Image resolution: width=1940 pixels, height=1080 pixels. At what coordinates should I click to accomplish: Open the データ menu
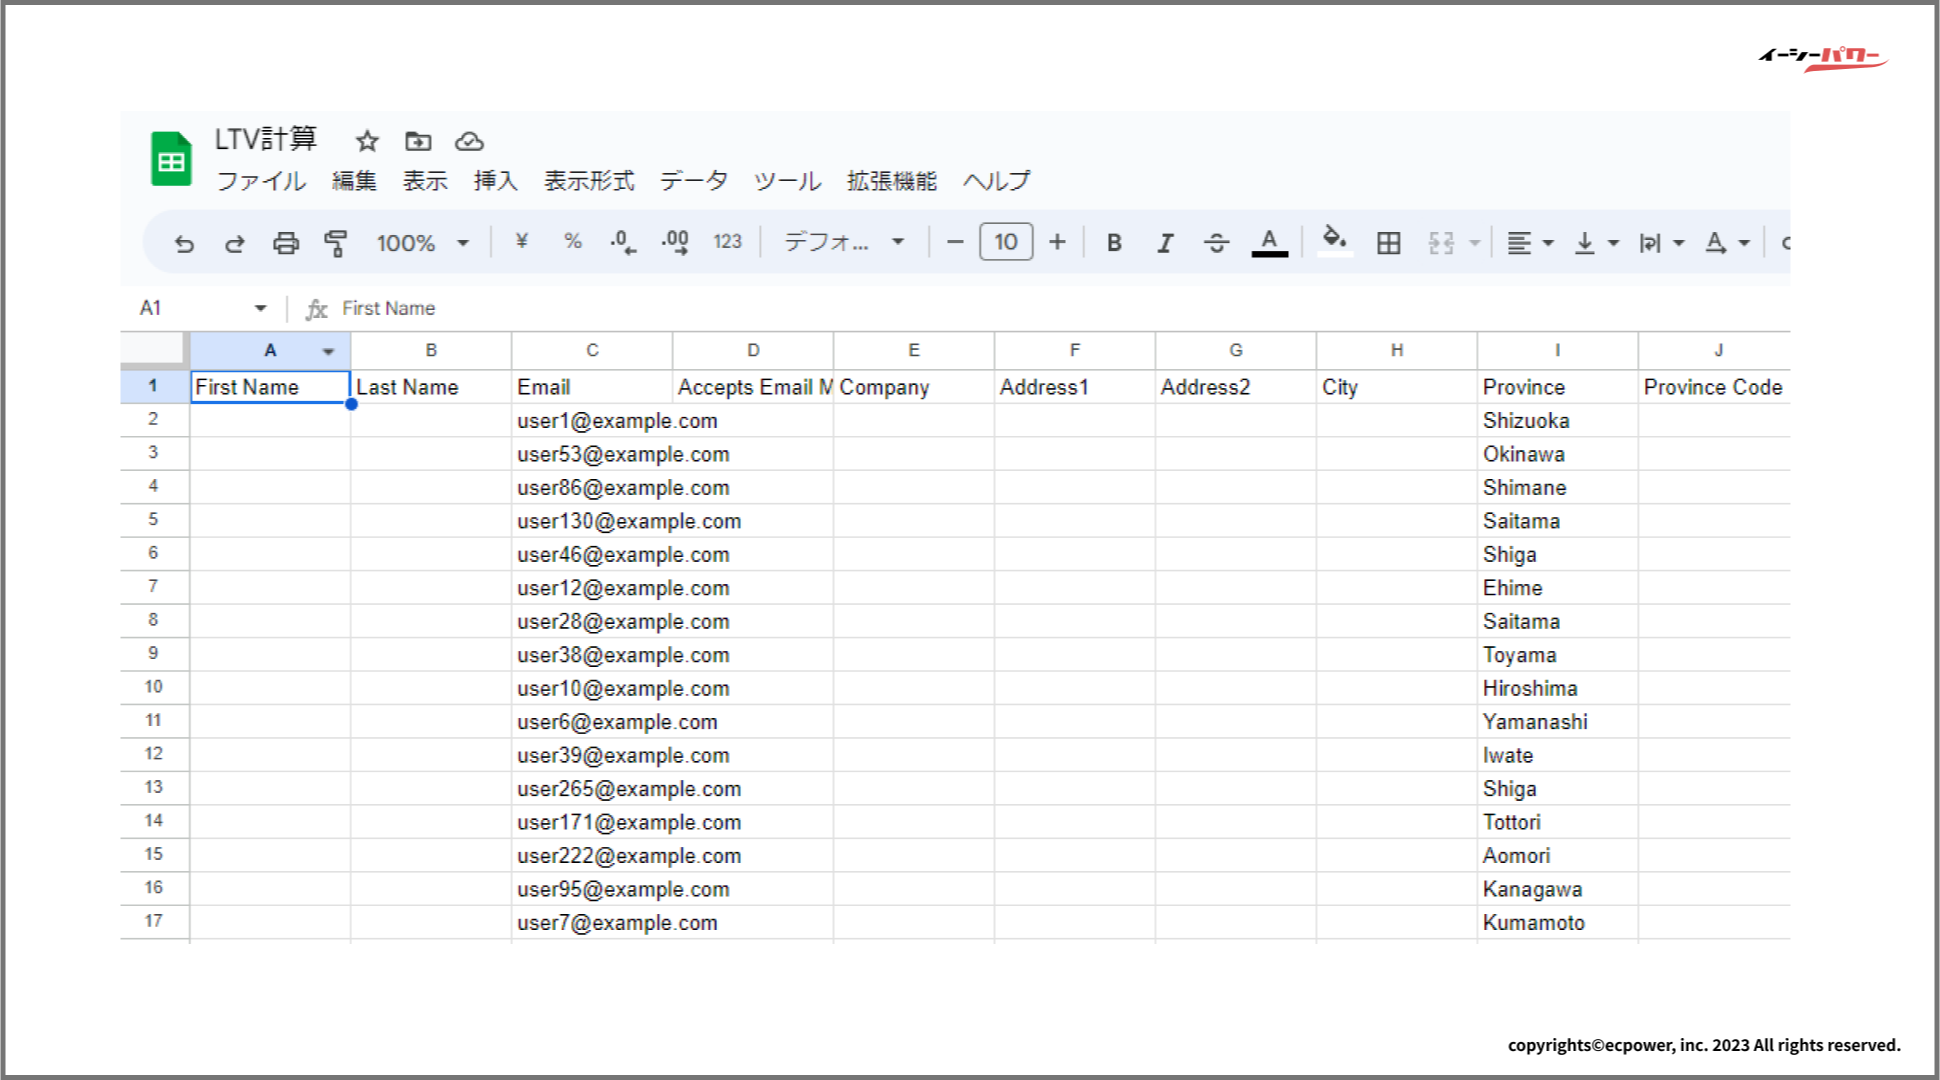(693, 181)
